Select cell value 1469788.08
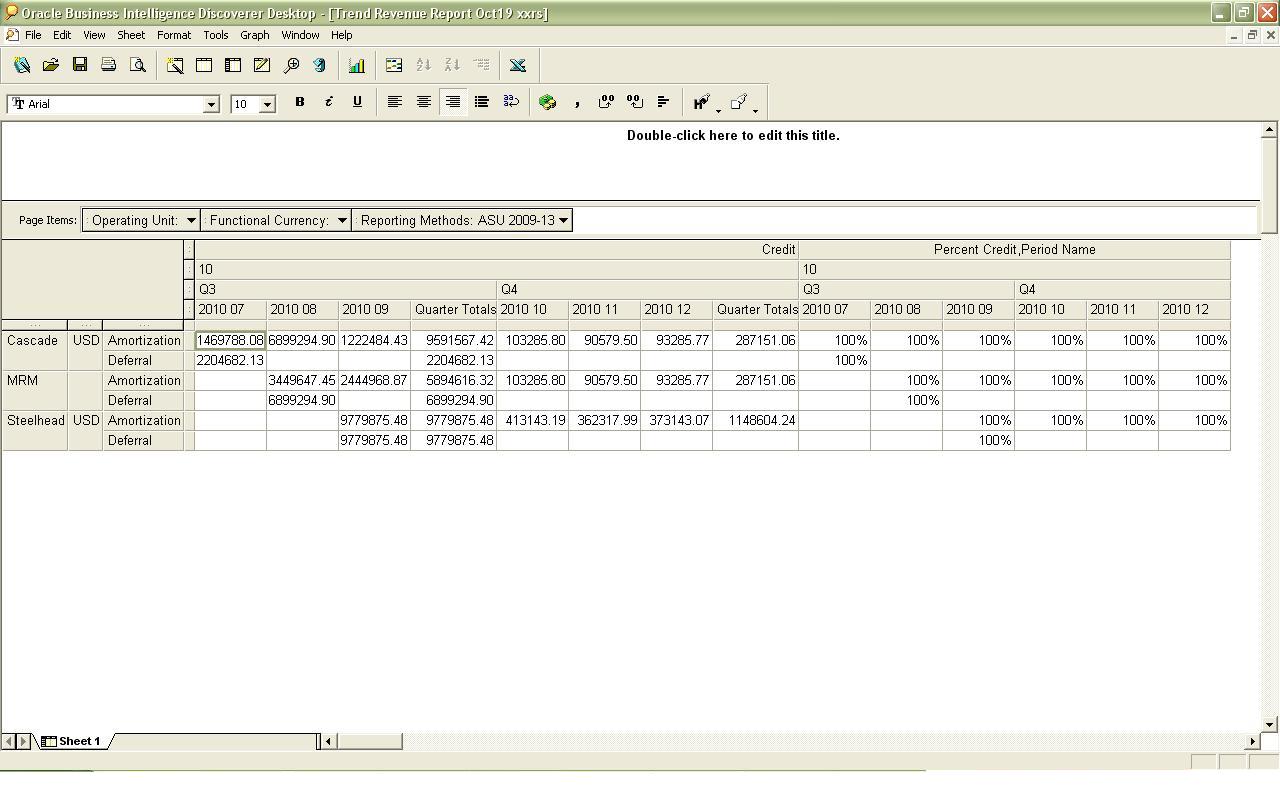The image size is (1280, 800). point(230,340)
